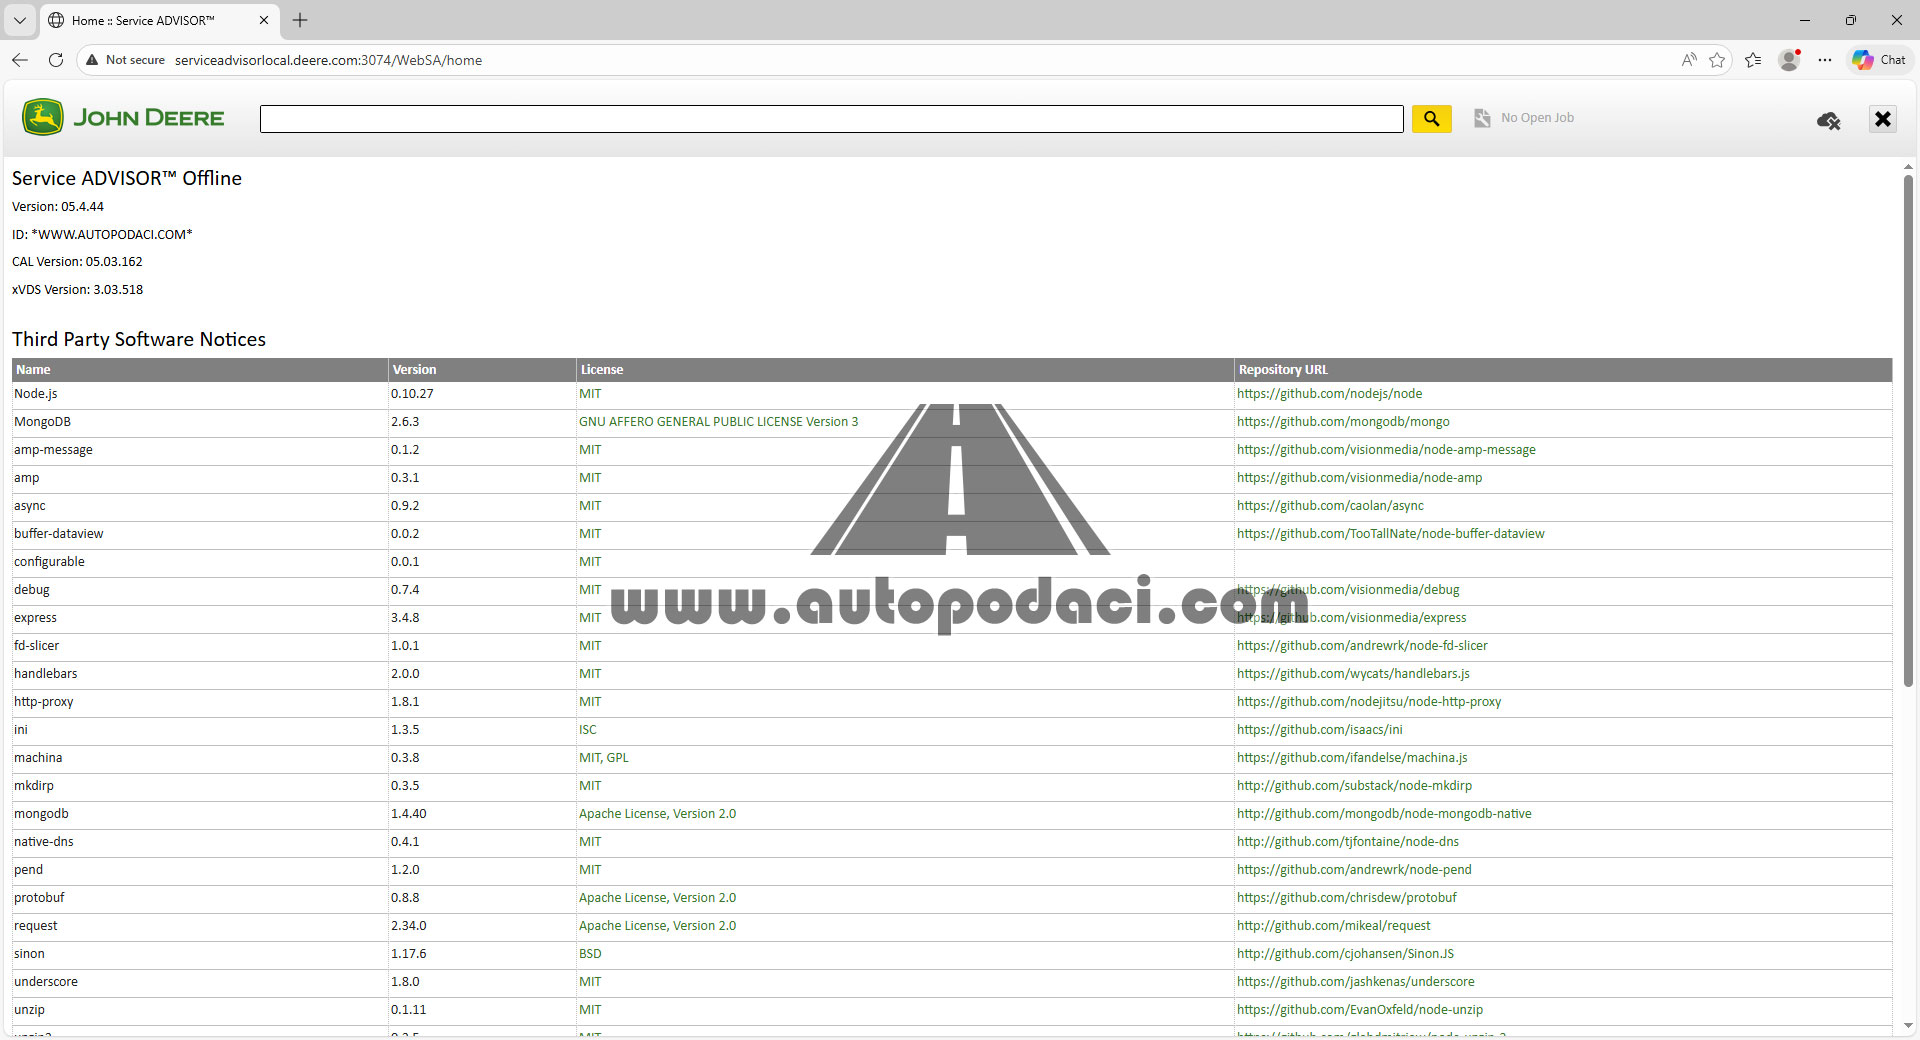1920x1040 pixels.
Task: Click the John Deere logo
Action: (123, 118)
